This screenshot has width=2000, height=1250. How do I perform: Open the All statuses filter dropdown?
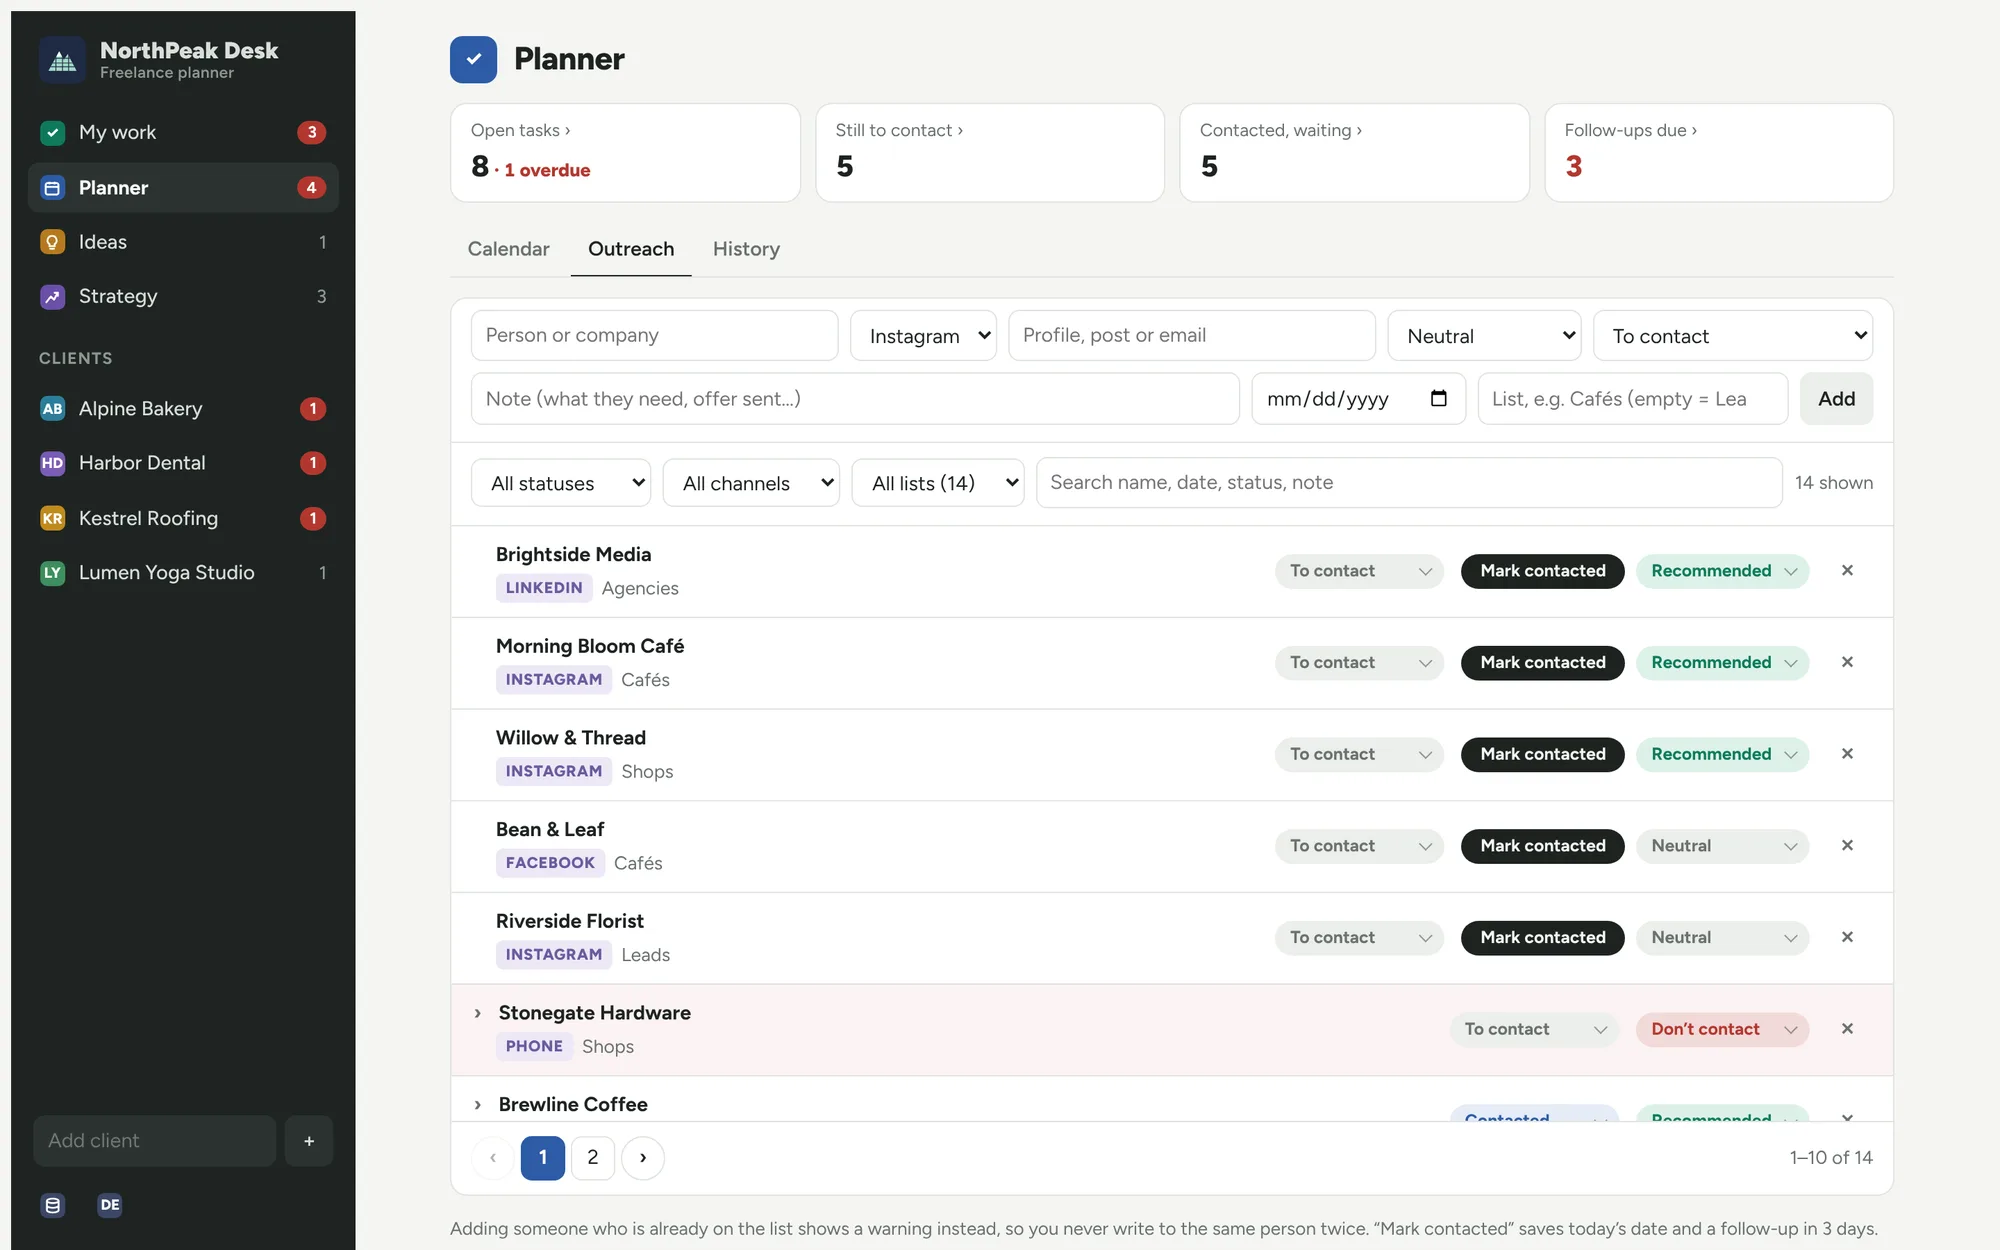pyautogui.click(x=561, y=483)
